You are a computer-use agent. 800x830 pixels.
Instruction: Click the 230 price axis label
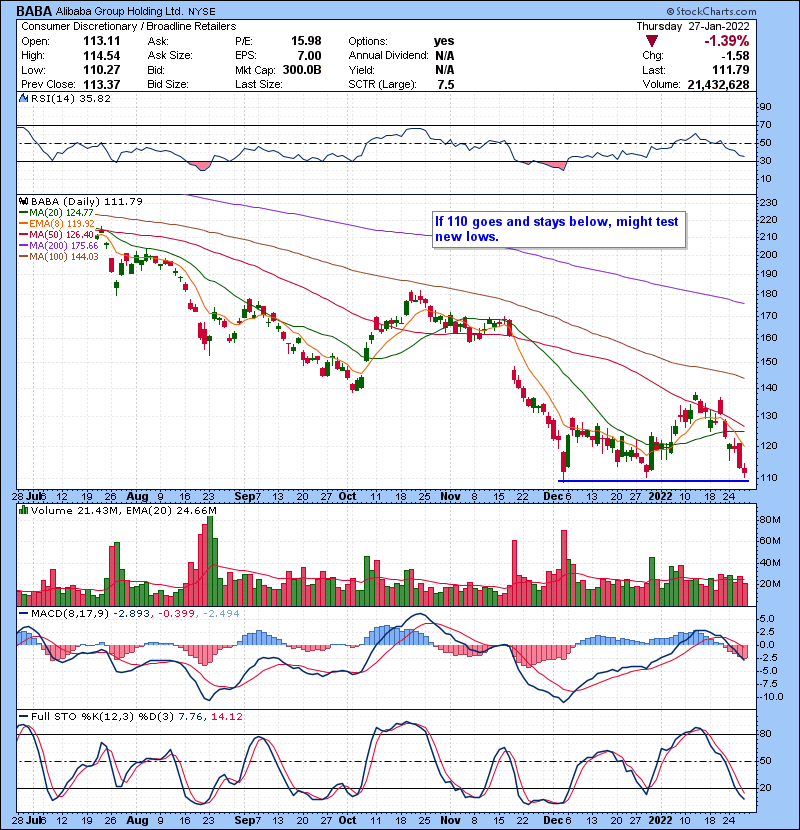click(769, 203)
